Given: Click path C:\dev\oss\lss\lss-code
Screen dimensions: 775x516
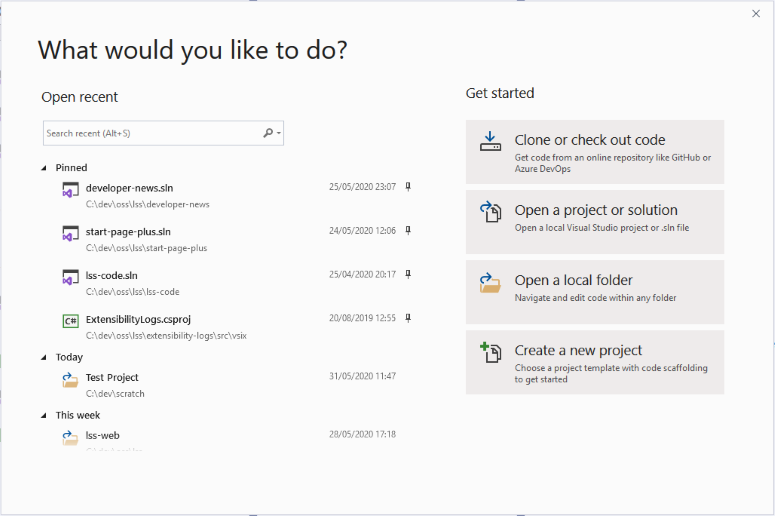Looking at the screenshot, I should (x=132, y=292).
